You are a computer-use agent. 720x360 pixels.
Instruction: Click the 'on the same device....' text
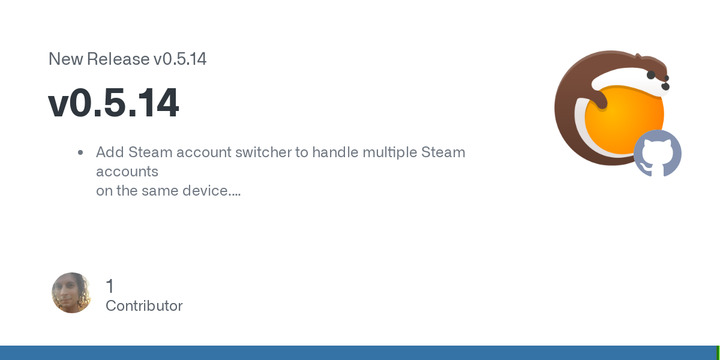click(x=168, y=191)
